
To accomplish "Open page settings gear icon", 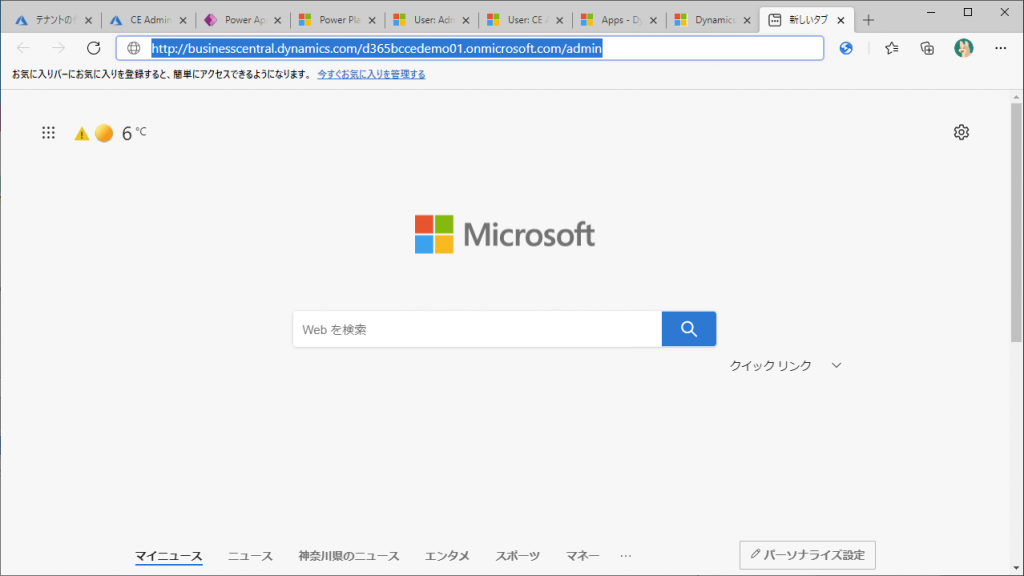I will coord(961,132).
